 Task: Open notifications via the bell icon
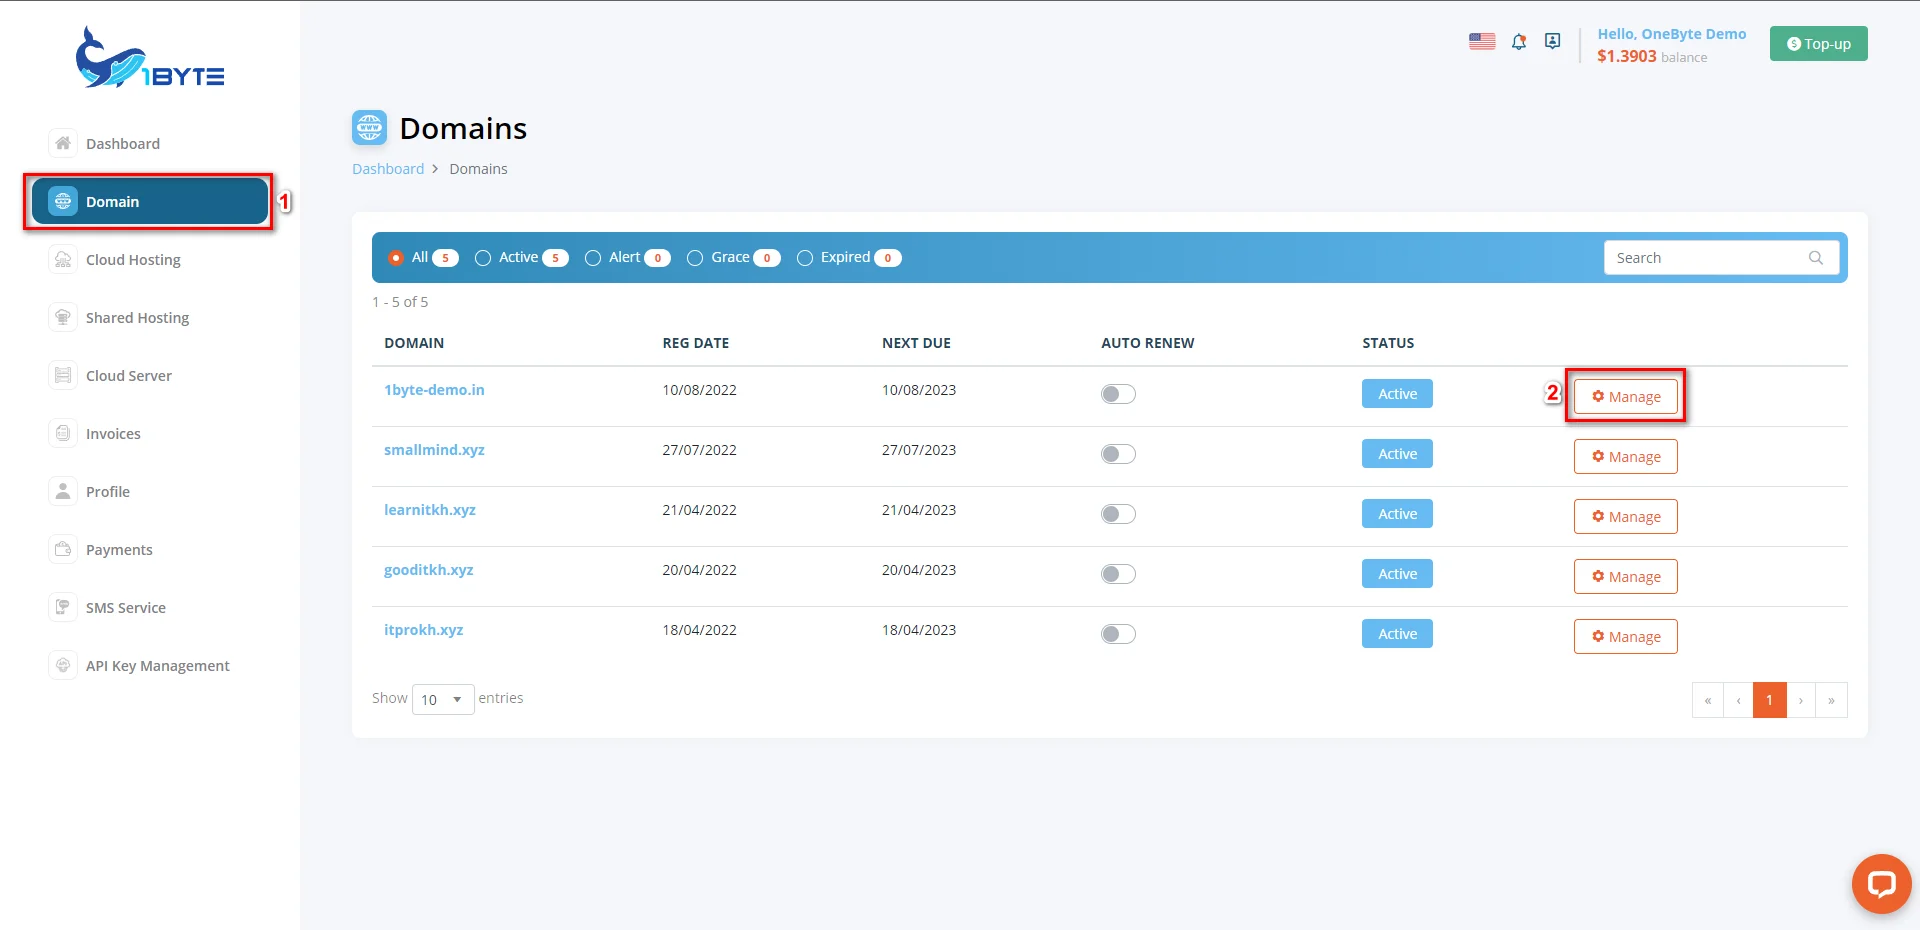(1519, 41)
